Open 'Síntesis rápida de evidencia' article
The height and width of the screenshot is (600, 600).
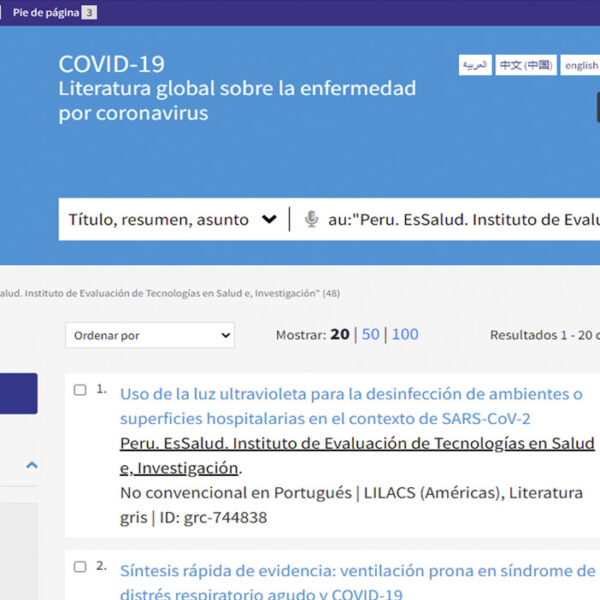tap(358, 582)
